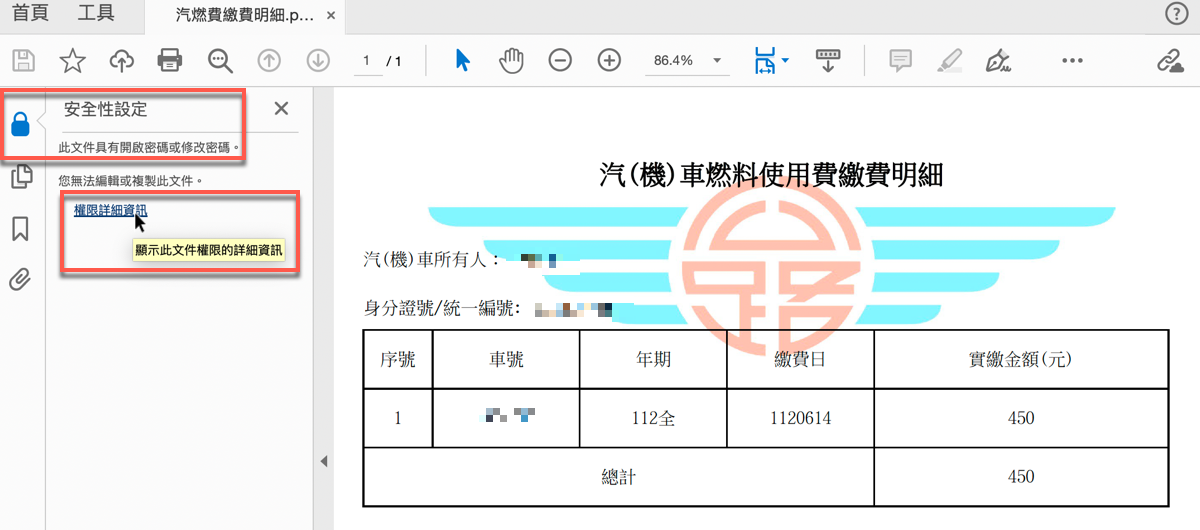Show page thumbnails panel icon
The image size is (1200, 530).
pyautogui.click(x=20, y=178)
